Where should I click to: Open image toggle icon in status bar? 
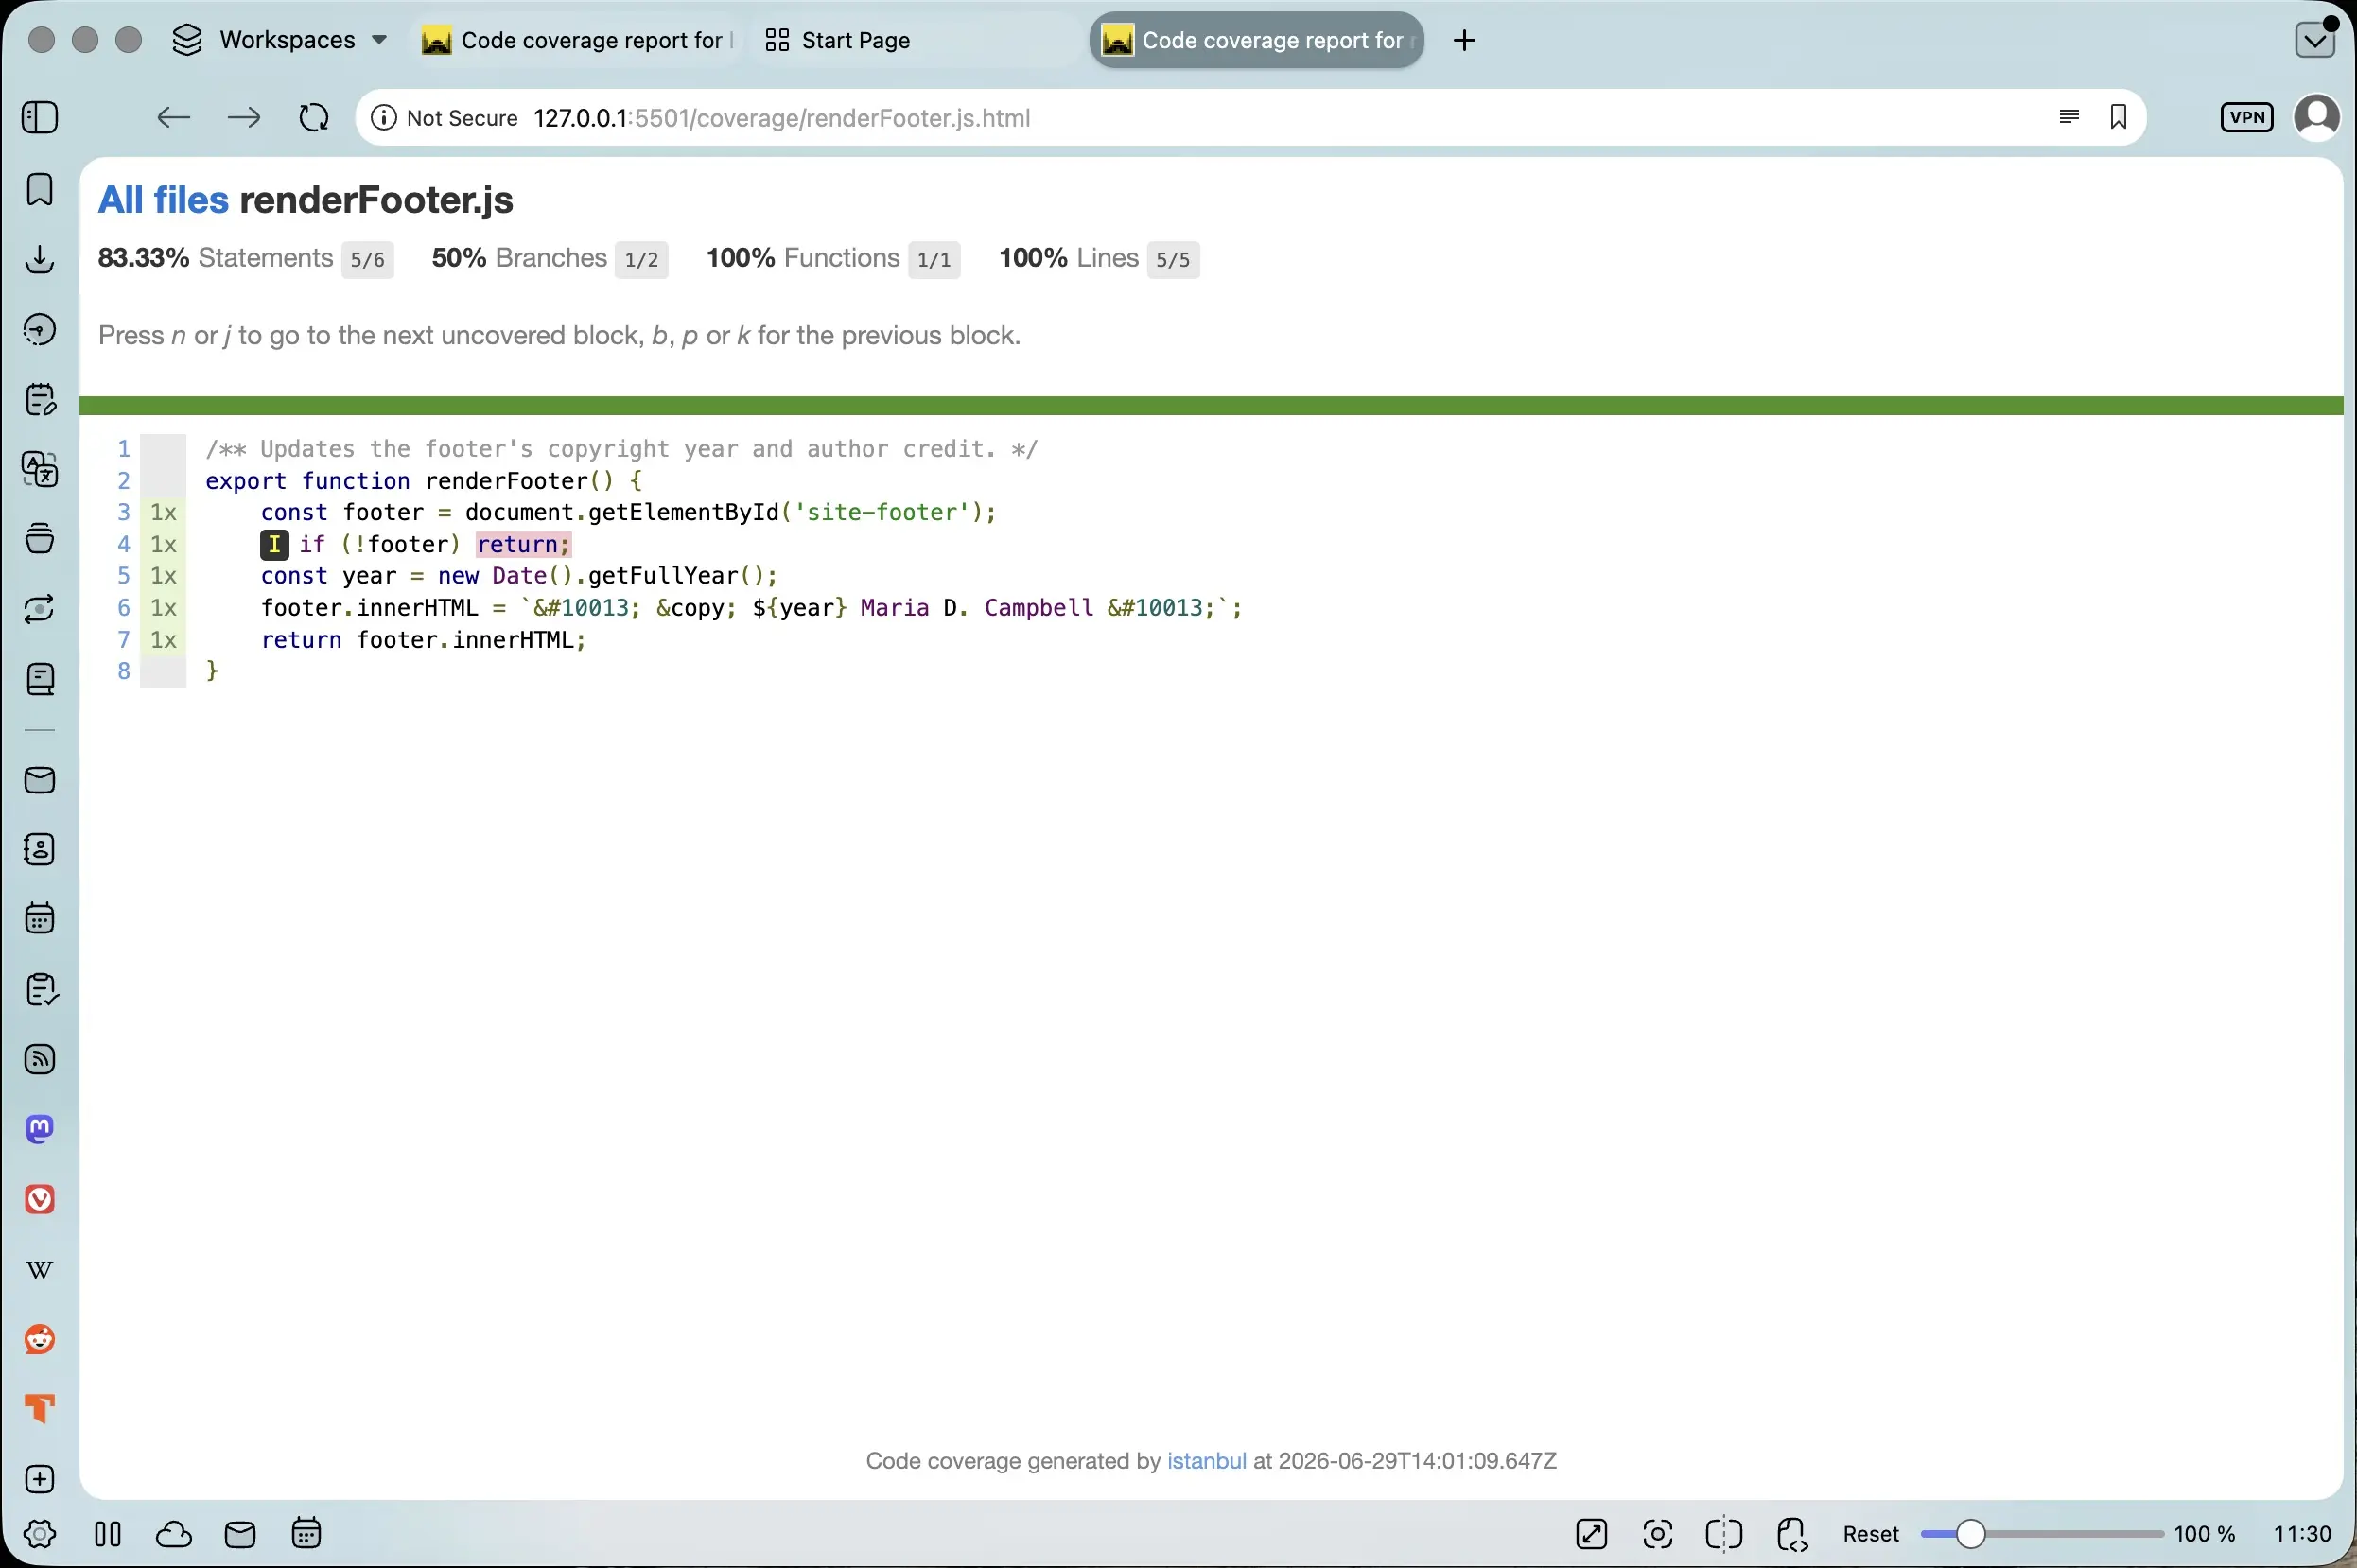coord(1591,1534)
